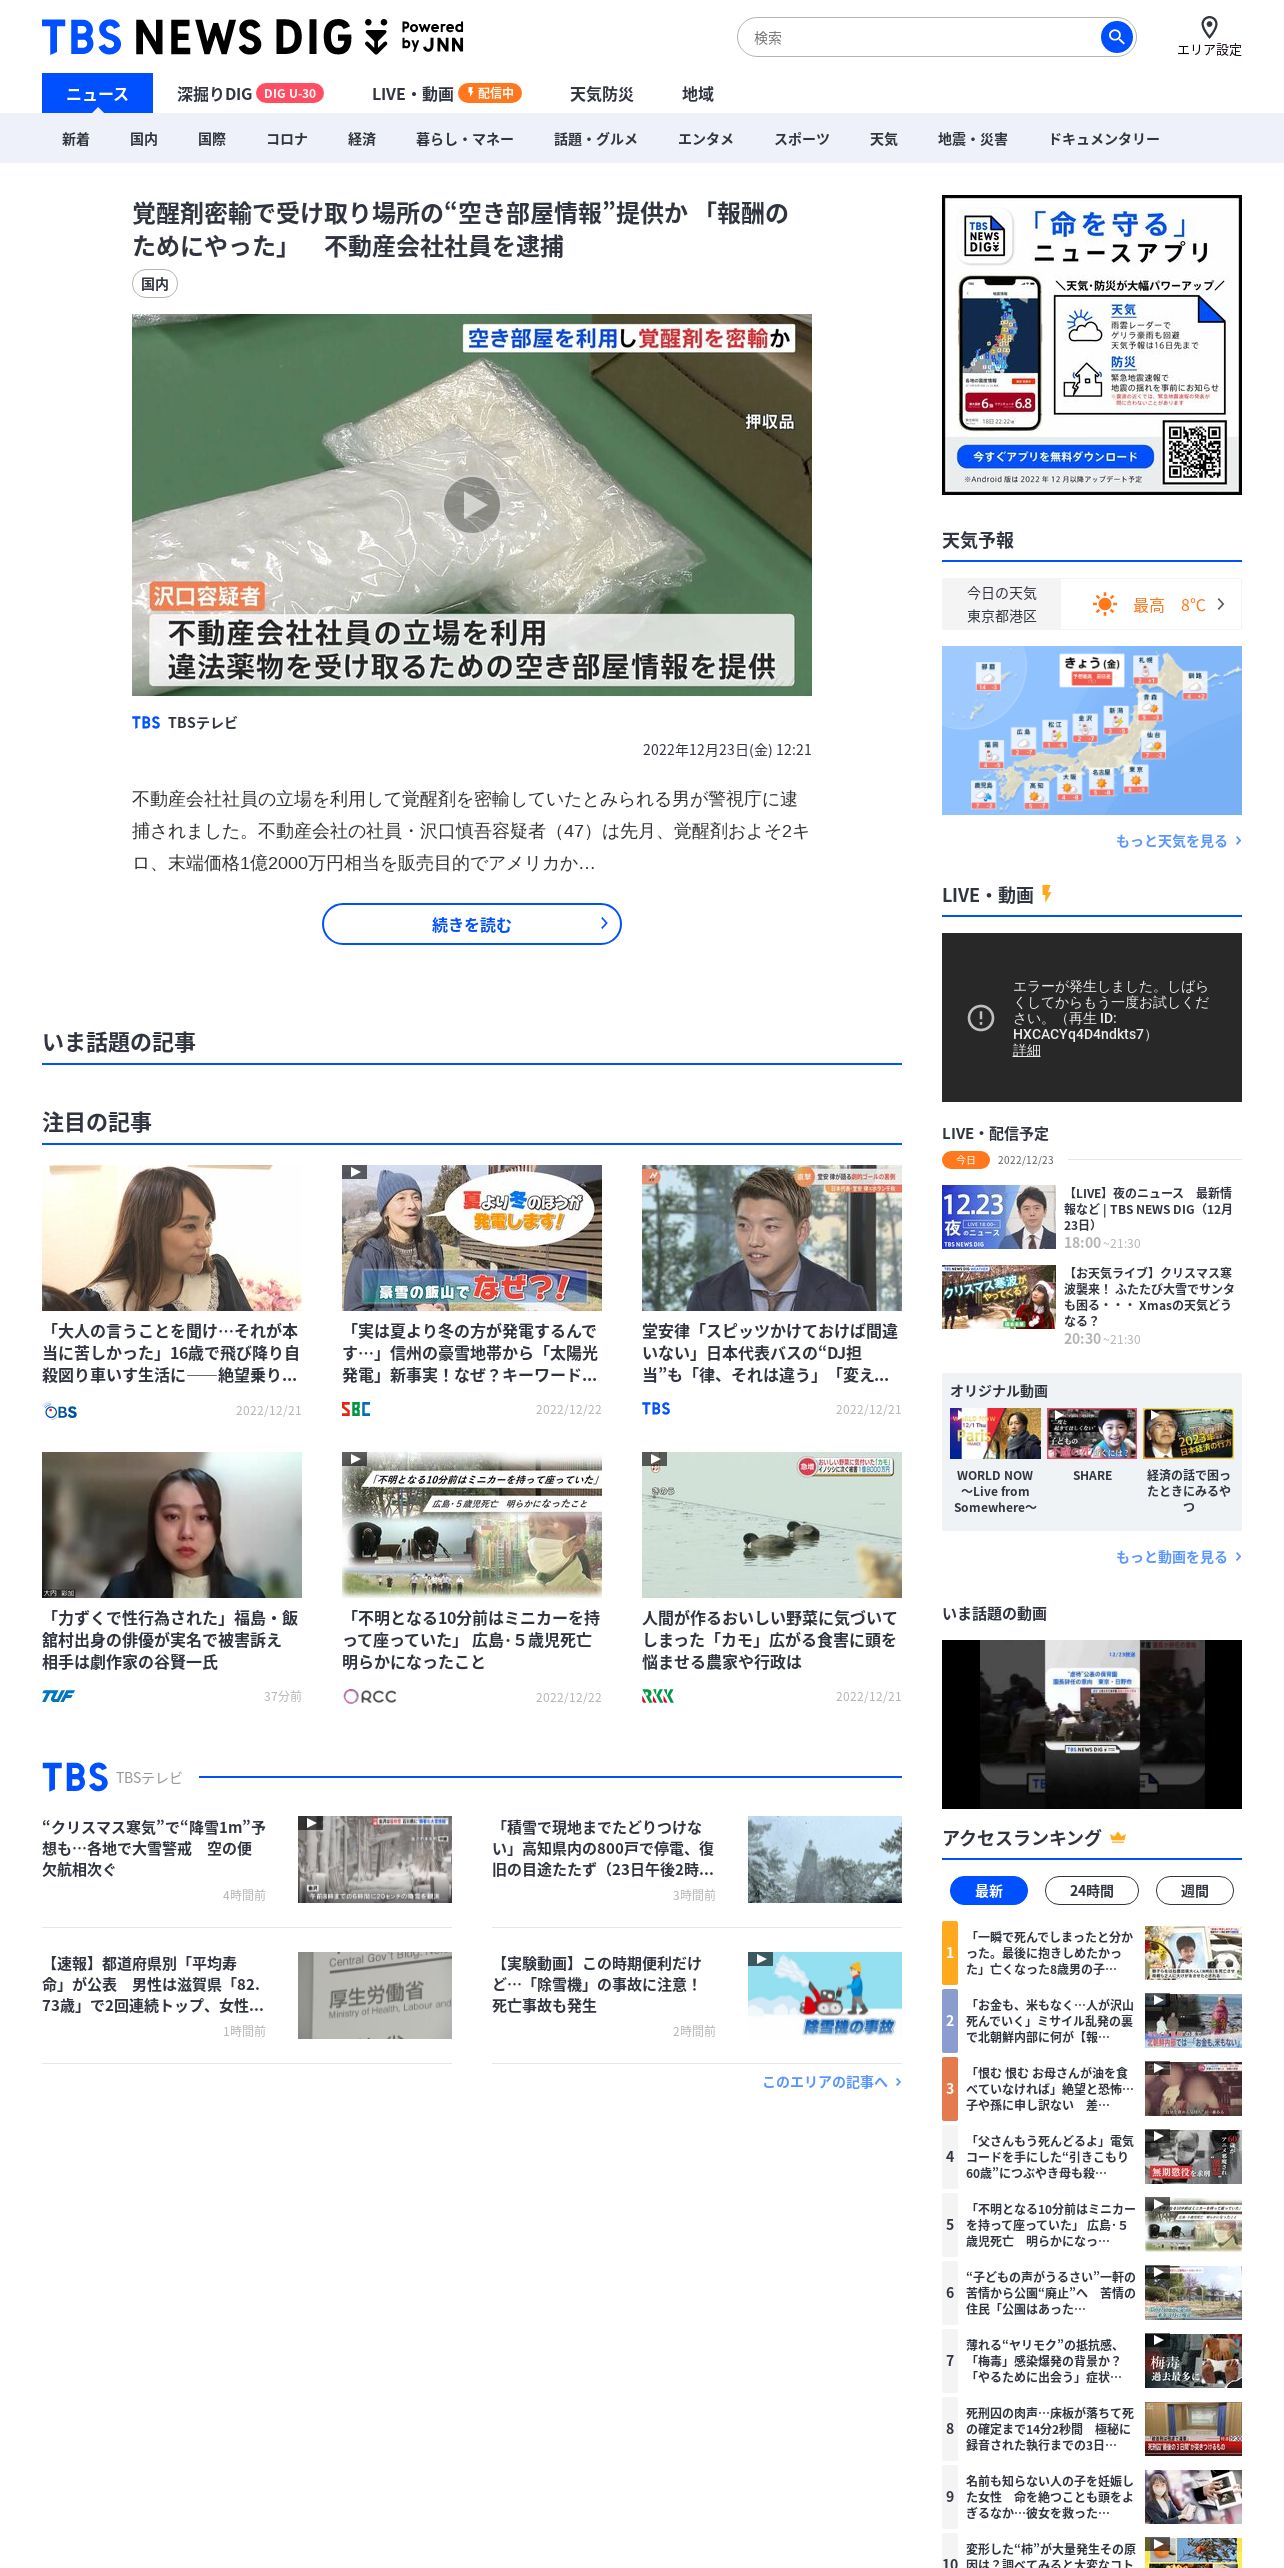Open the 深掘りDIG tab

tap(214, 93)
